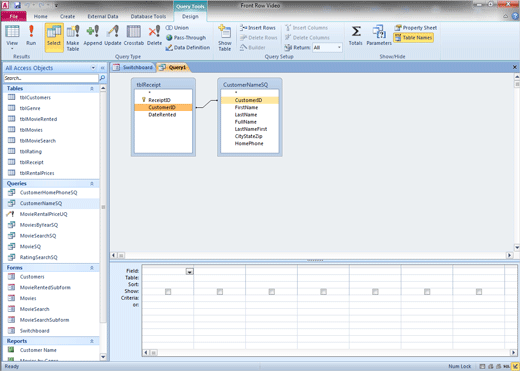Close the Query1 document window
Image resolution: width=520 pixels, height=371 pixels.
[x=515, y=67]
